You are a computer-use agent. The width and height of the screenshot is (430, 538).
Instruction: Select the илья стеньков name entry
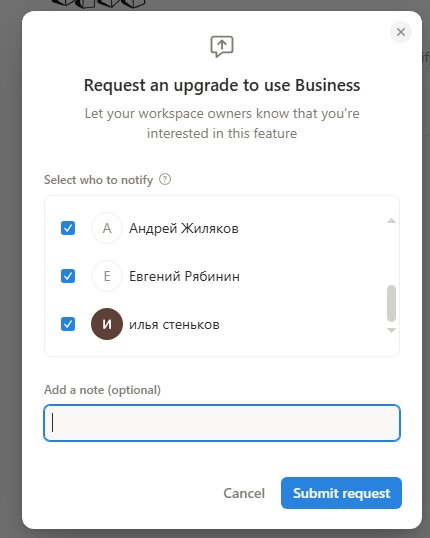point(174,325)
